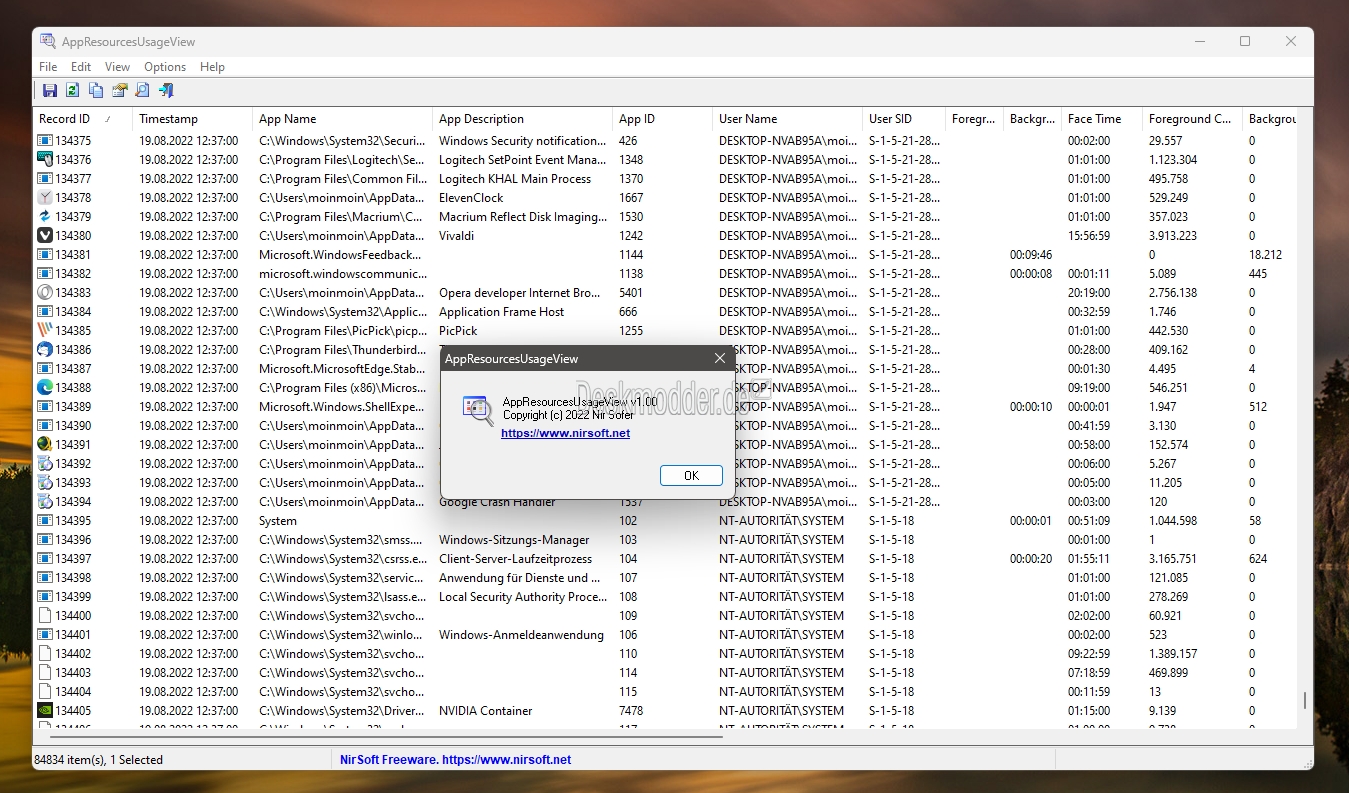This screenshot has width=1349, height=793.
Task: Select the 'Logitech KHAL Main Process' cell
Action: [515, 179]
